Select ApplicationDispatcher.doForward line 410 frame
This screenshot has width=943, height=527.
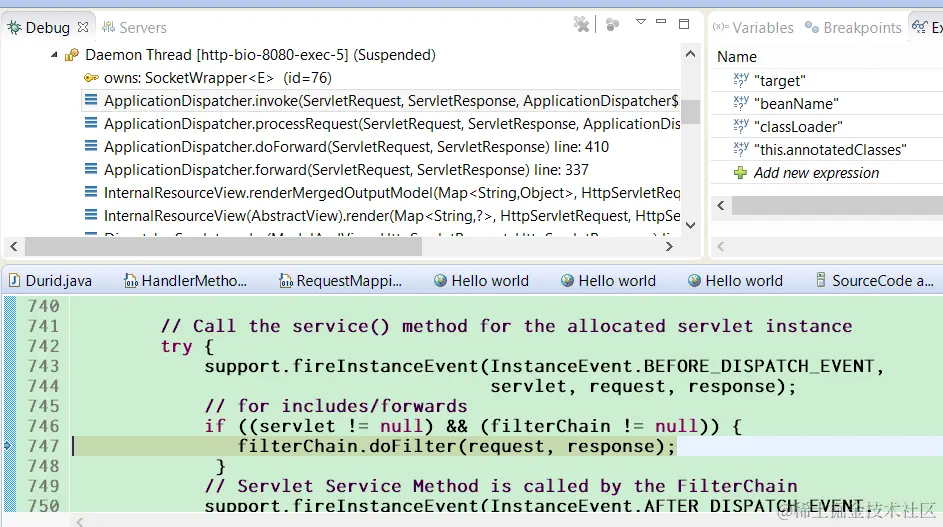(356, 147)
